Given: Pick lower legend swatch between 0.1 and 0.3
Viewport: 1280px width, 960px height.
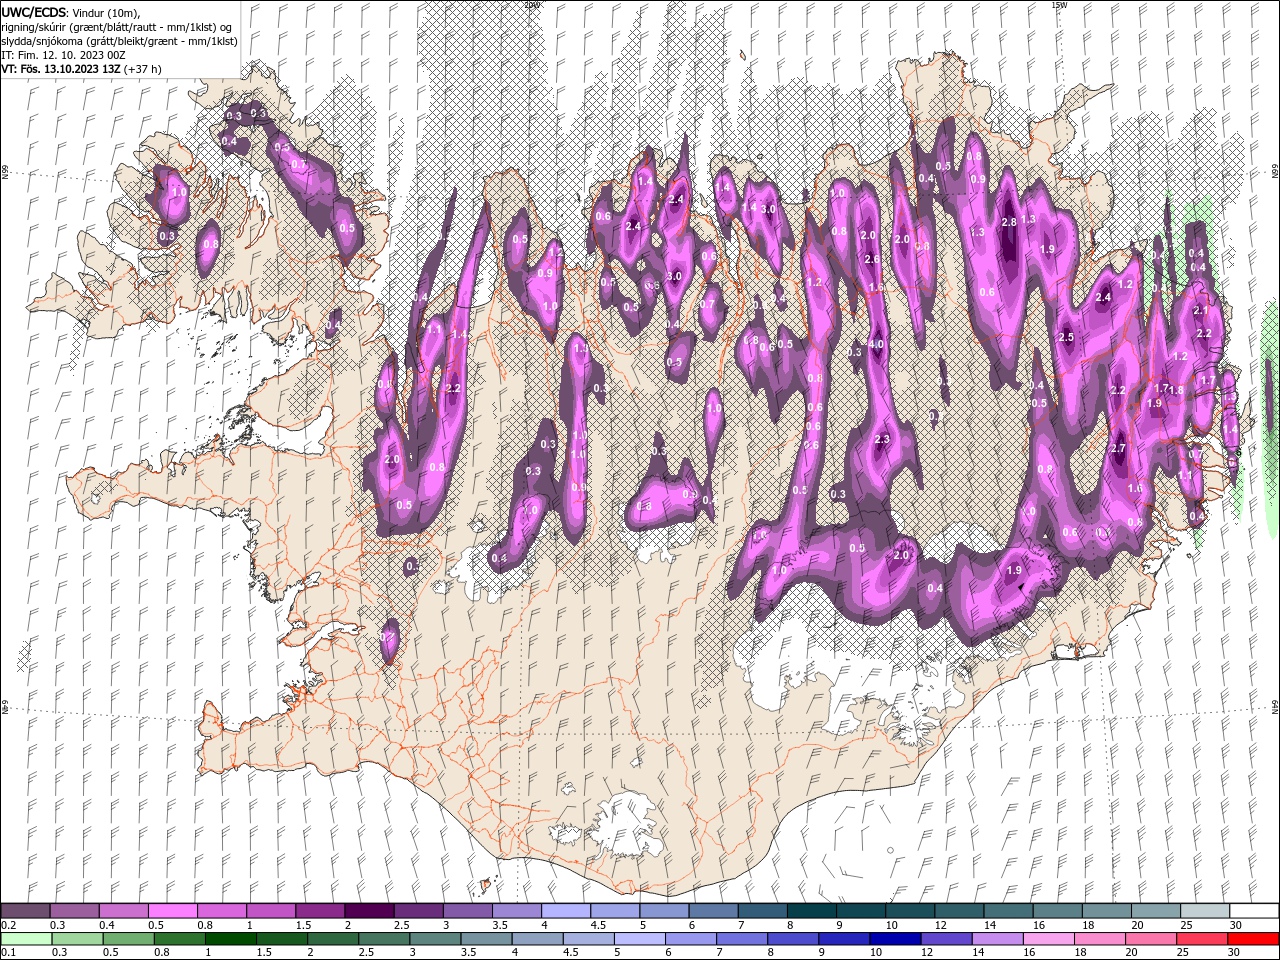Looking at the screenshot, I should coord(25,939).
